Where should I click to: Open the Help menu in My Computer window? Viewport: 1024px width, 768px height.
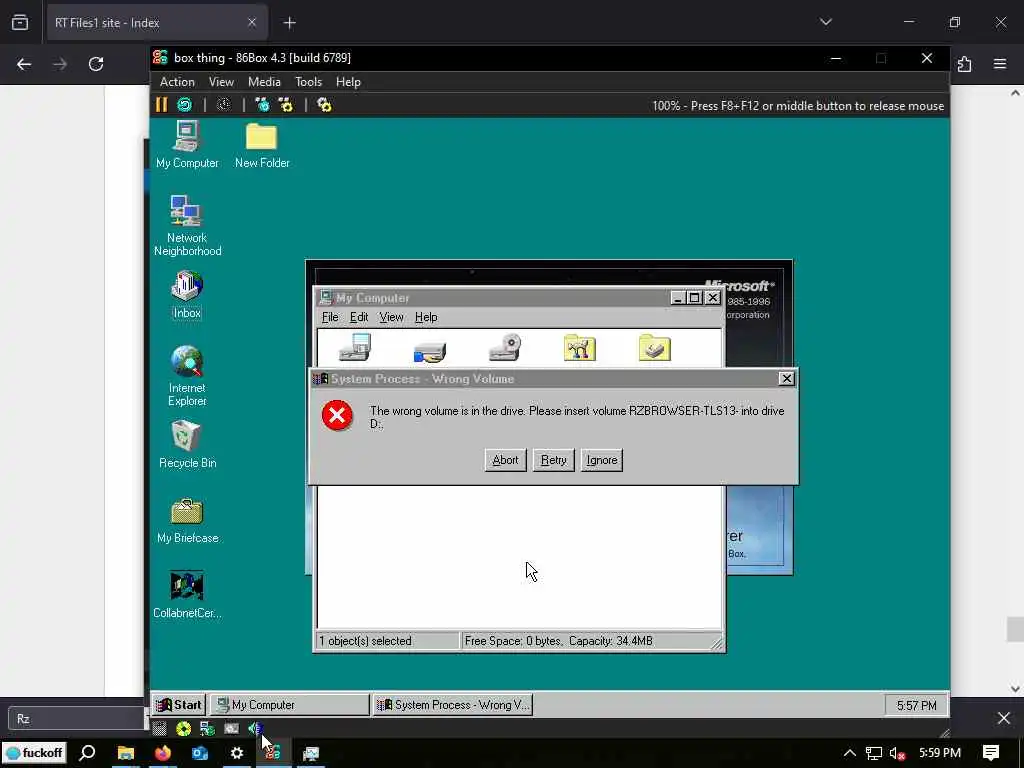[x=426, y=317]
